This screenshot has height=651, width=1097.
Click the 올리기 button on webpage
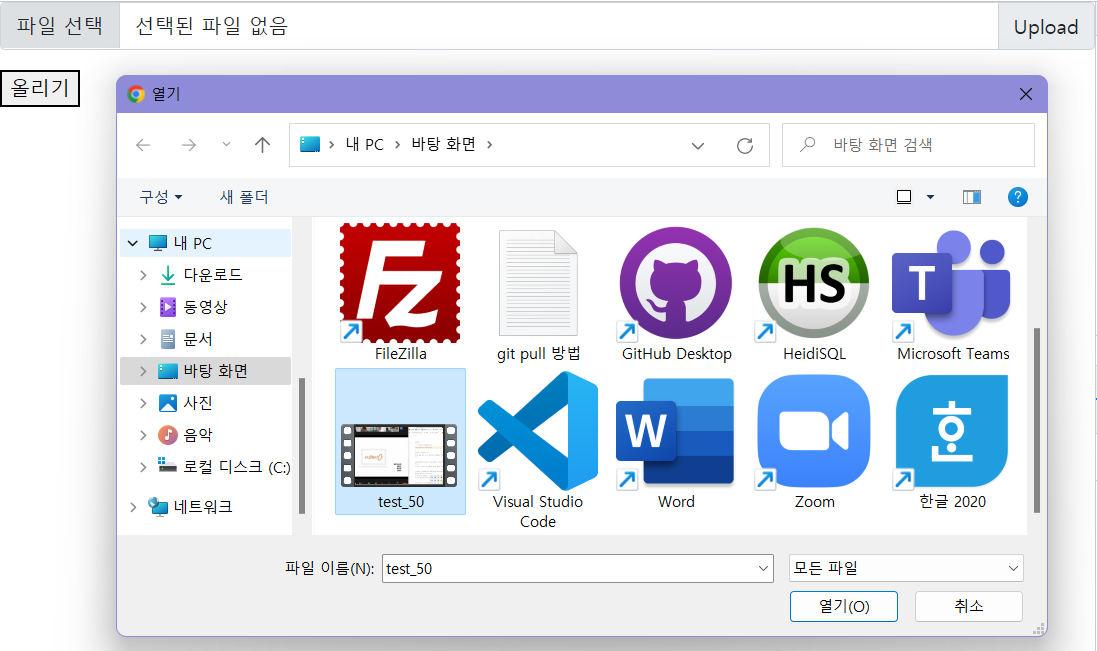[40, 88]
